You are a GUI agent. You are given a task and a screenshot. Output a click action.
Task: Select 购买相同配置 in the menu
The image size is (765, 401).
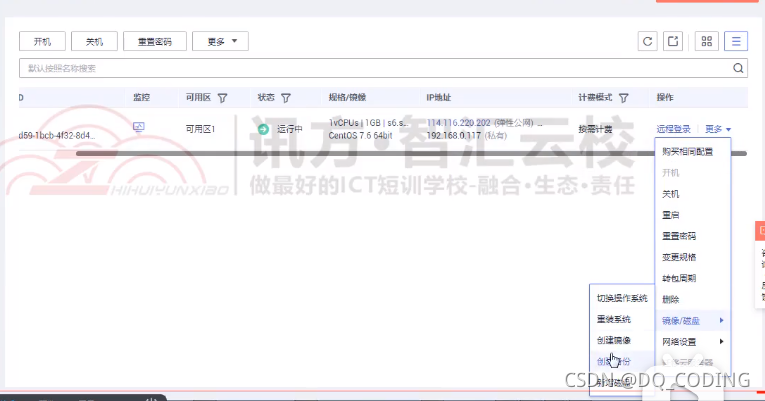pos(687,152)
